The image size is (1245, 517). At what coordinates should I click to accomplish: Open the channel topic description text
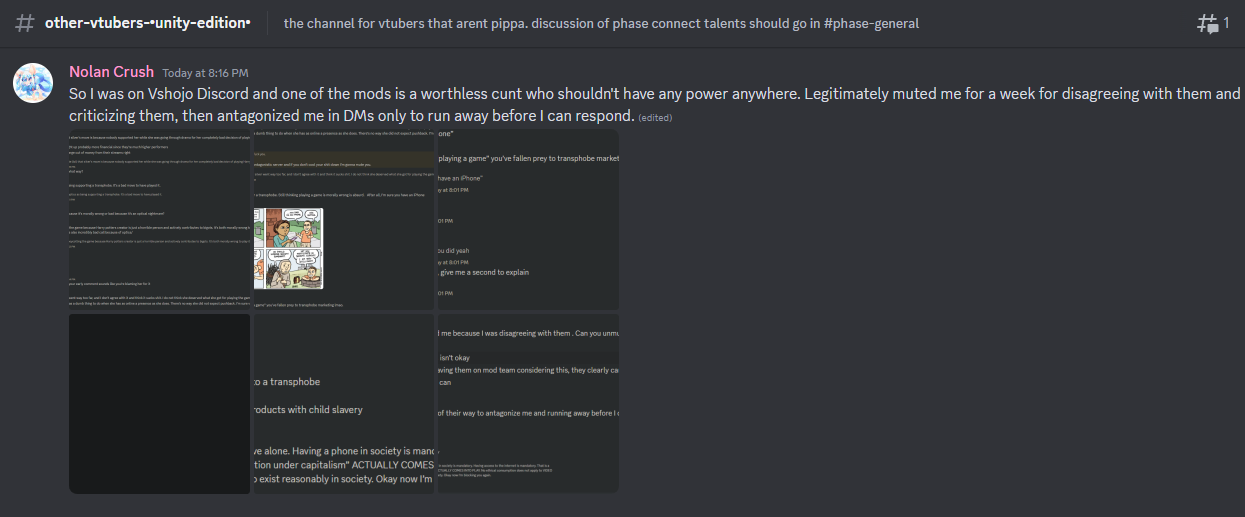click(601, 23)
